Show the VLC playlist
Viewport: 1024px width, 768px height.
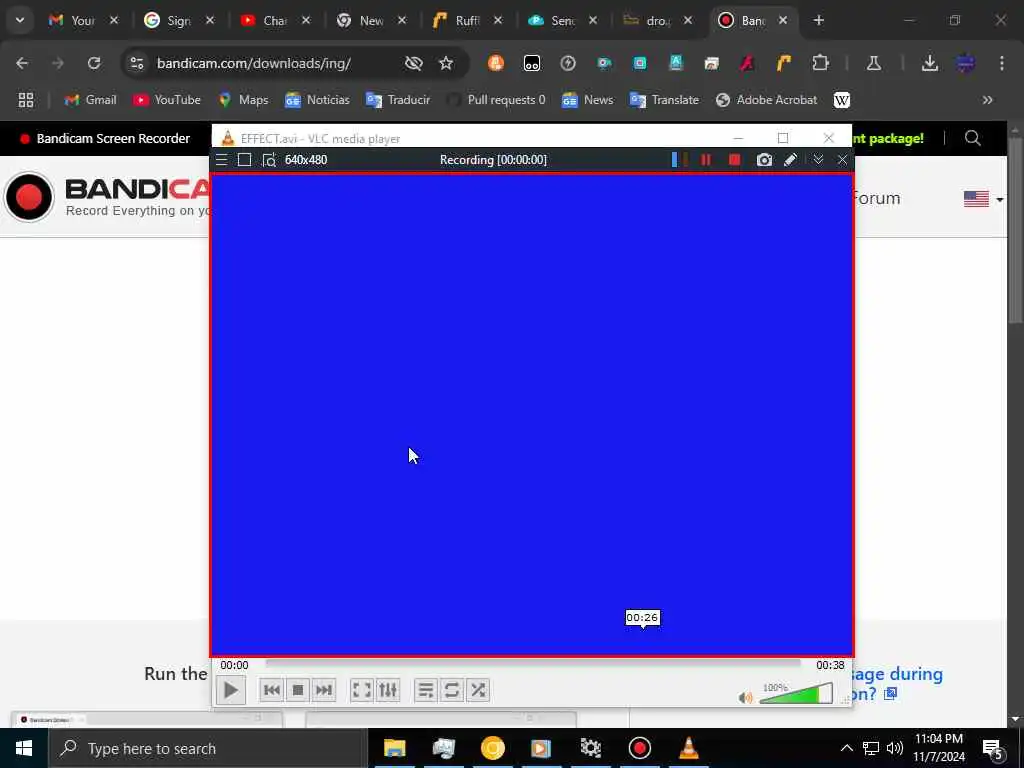426,690
